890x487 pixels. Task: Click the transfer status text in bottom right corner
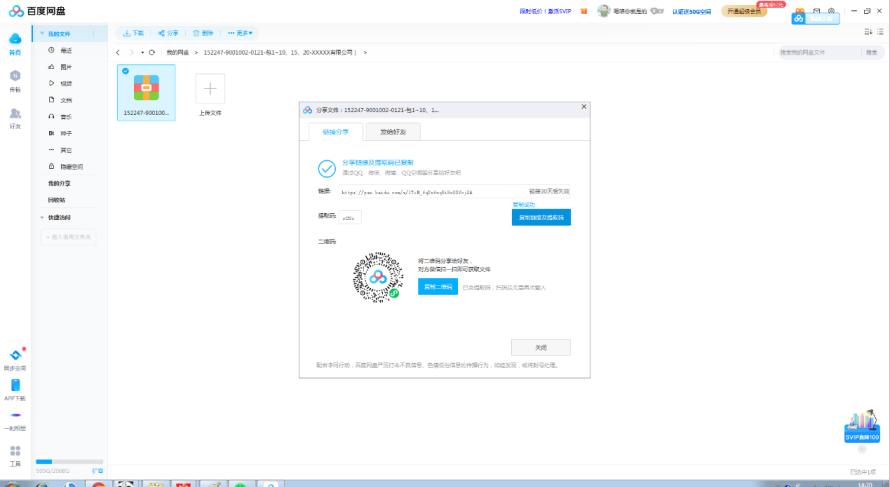tap(862, 472)
